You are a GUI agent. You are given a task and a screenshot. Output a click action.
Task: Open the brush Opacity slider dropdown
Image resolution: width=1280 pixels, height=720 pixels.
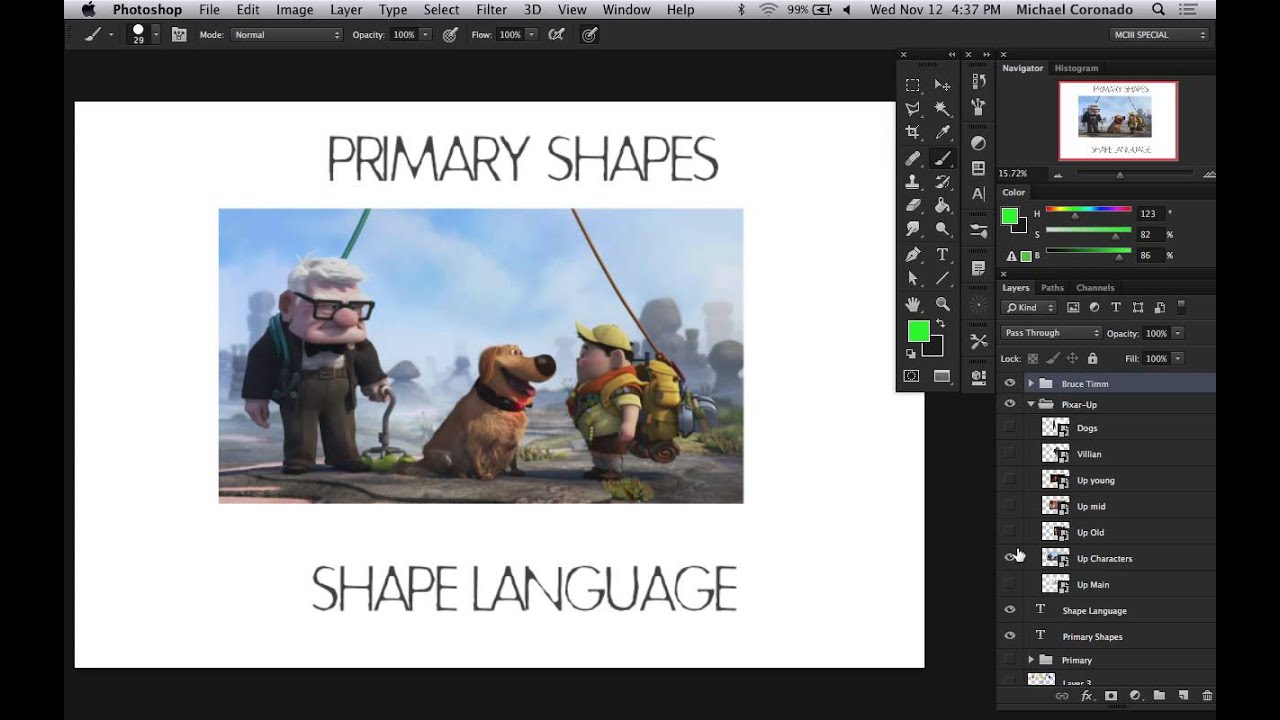coord(426,34)
